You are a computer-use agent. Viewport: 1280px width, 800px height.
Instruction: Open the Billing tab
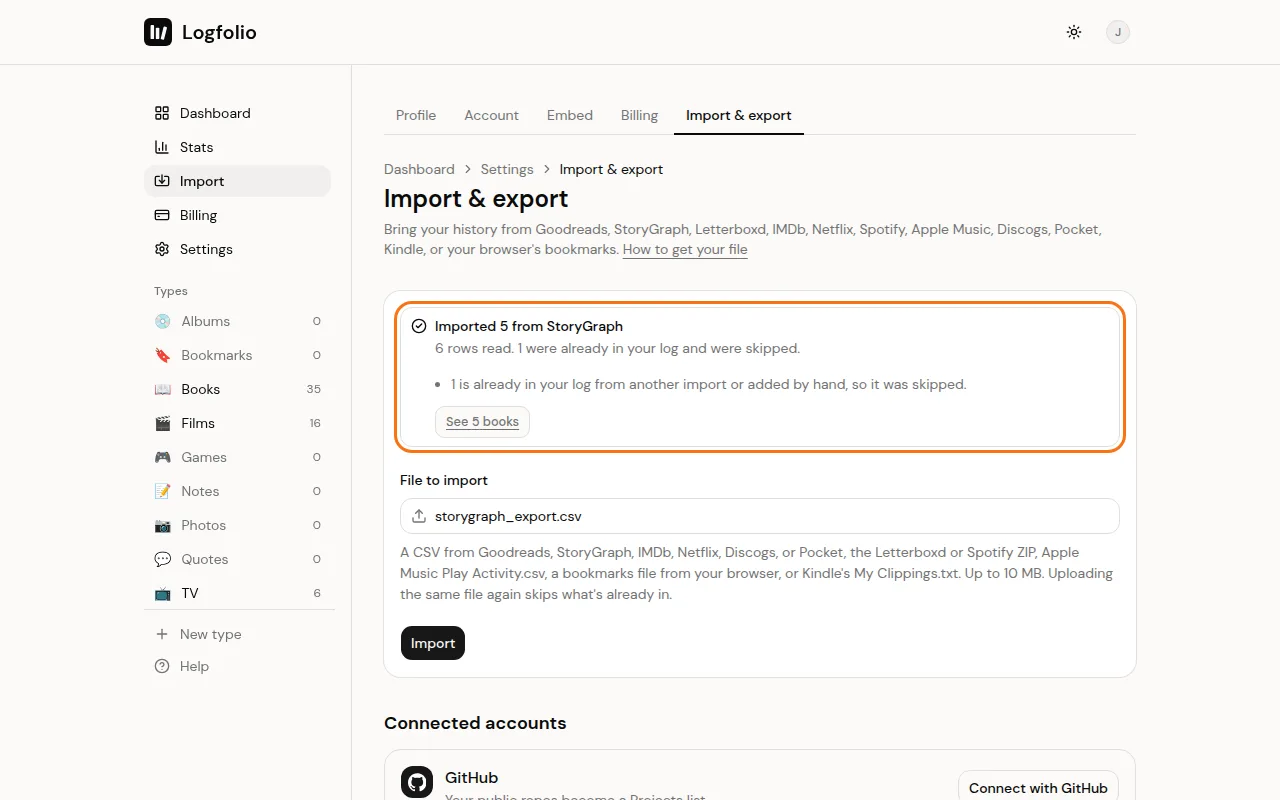click(639, 115)
